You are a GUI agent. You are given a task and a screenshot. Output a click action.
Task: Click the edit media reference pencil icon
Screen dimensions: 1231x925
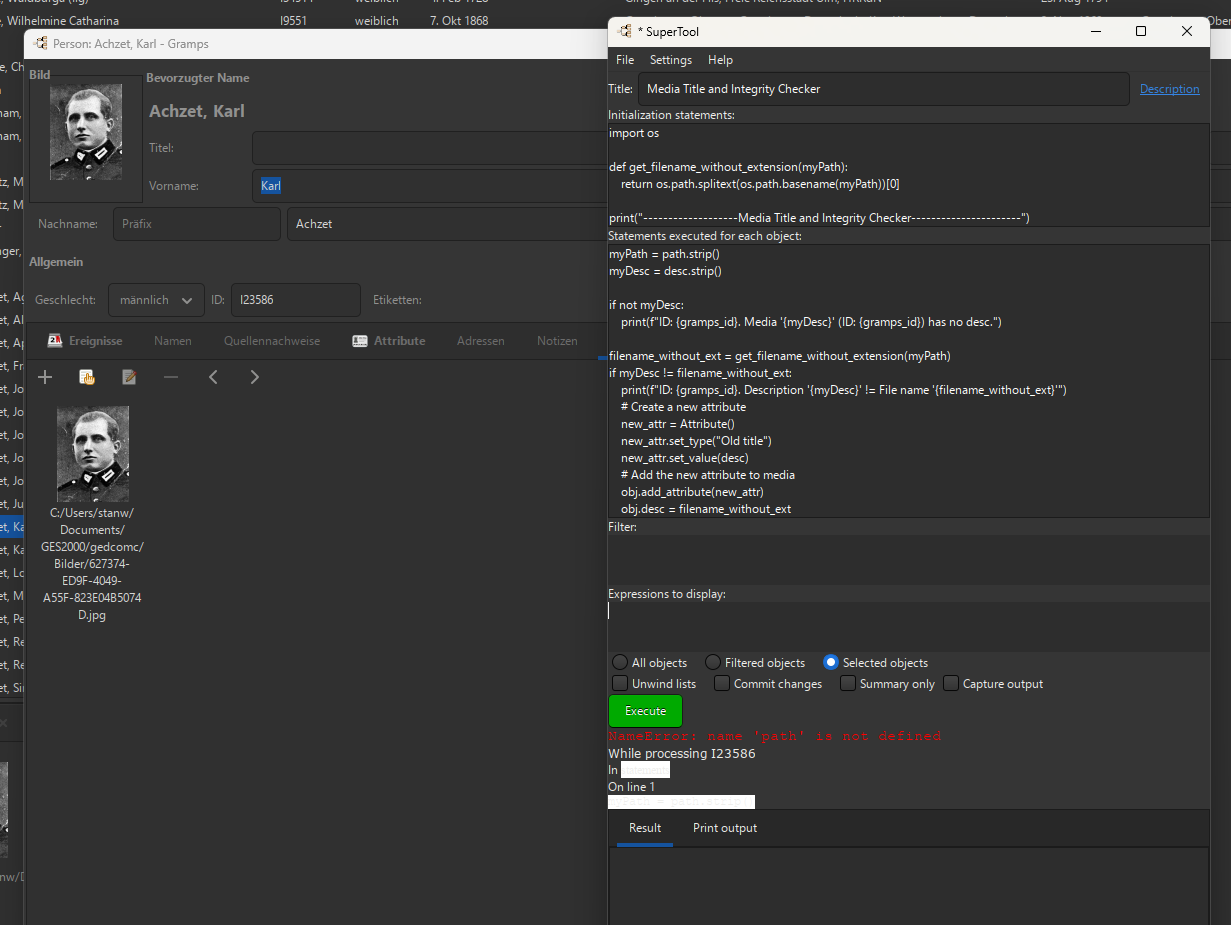[x=129, y=377]
